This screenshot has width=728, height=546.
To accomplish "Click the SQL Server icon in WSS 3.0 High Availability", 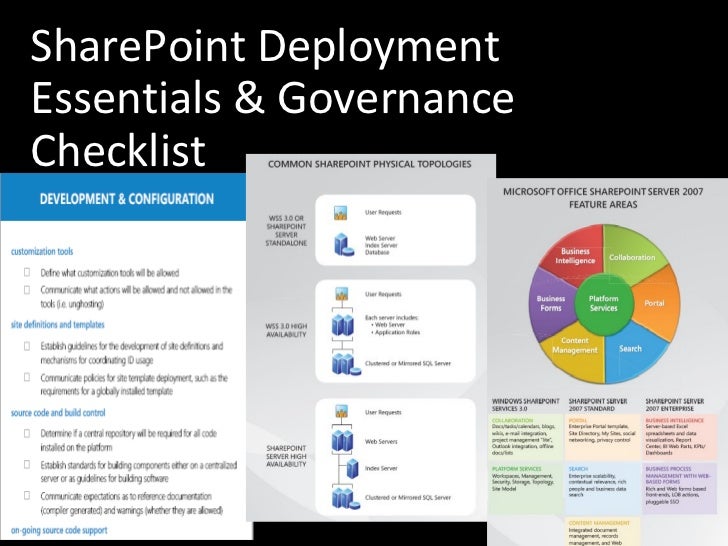I will 346,364.
